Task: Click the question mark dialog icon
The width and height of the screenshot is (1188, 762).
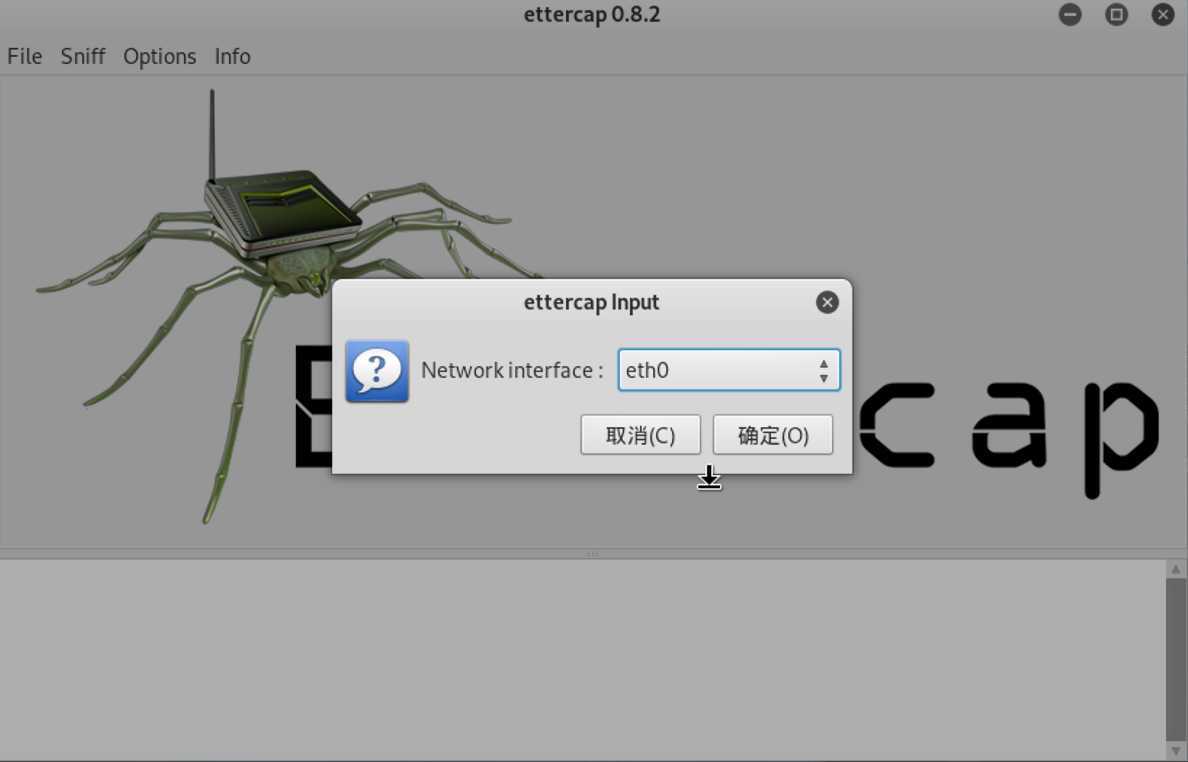Action: (377, 371)
